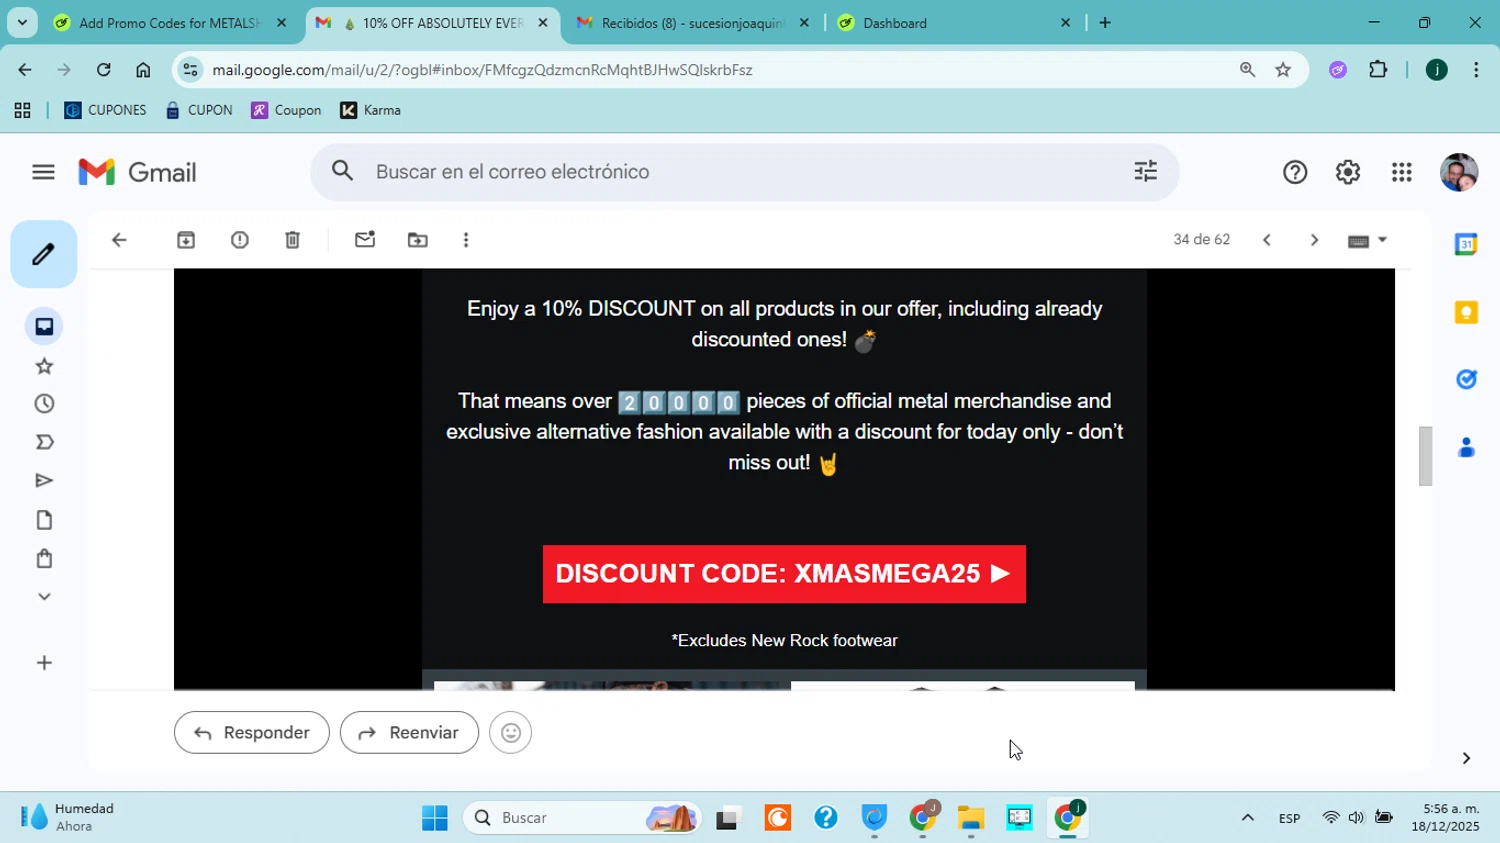This screenshot has height=843, width=1500.
Task: Open CUPON bookmark
Action: [x=199, y=110]
